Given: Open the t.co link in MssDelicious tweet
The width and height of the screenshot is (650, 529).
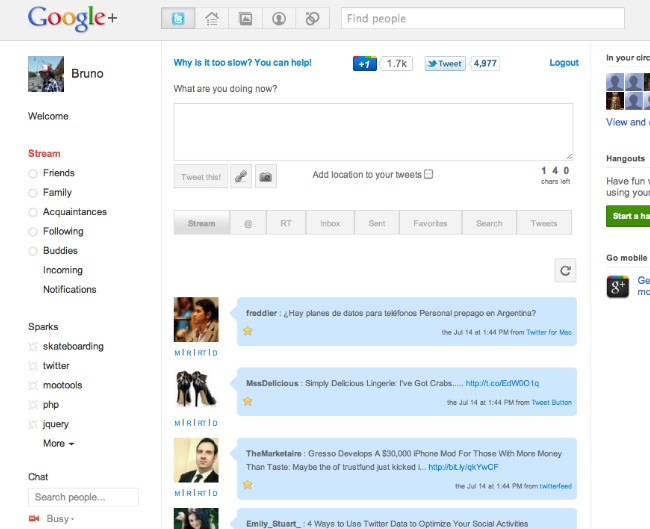Looking at the screenshot, I should tap(502, 383).
